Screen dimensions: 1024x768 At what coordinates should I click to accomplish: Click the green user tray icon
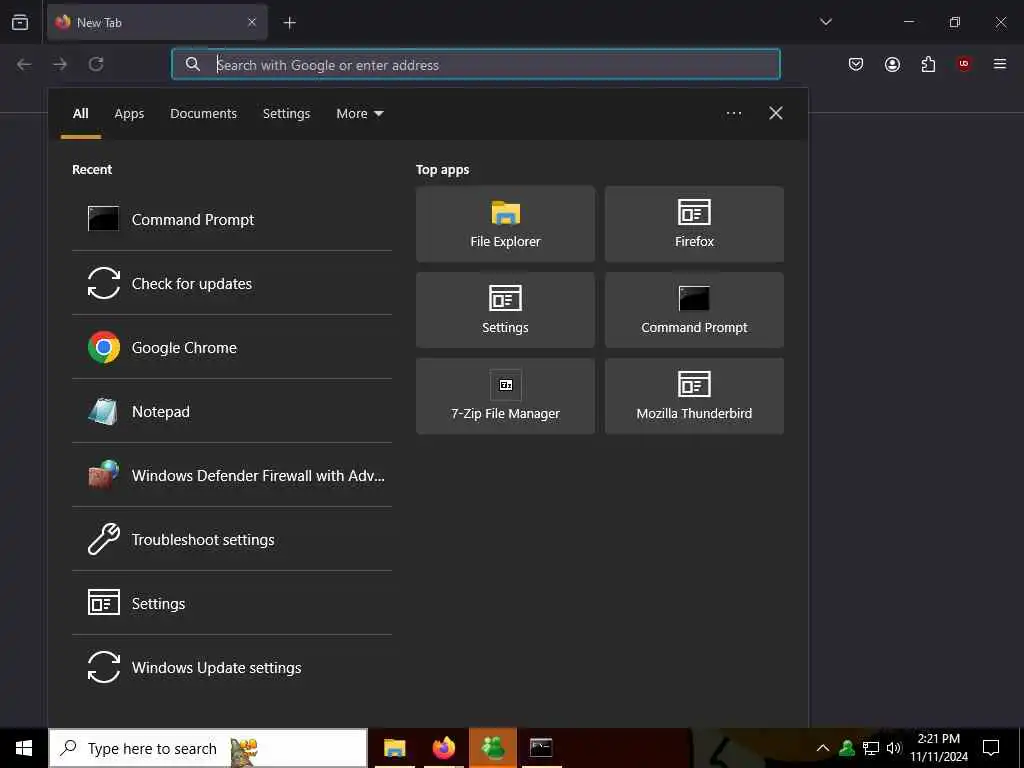(x=847, y=748)
